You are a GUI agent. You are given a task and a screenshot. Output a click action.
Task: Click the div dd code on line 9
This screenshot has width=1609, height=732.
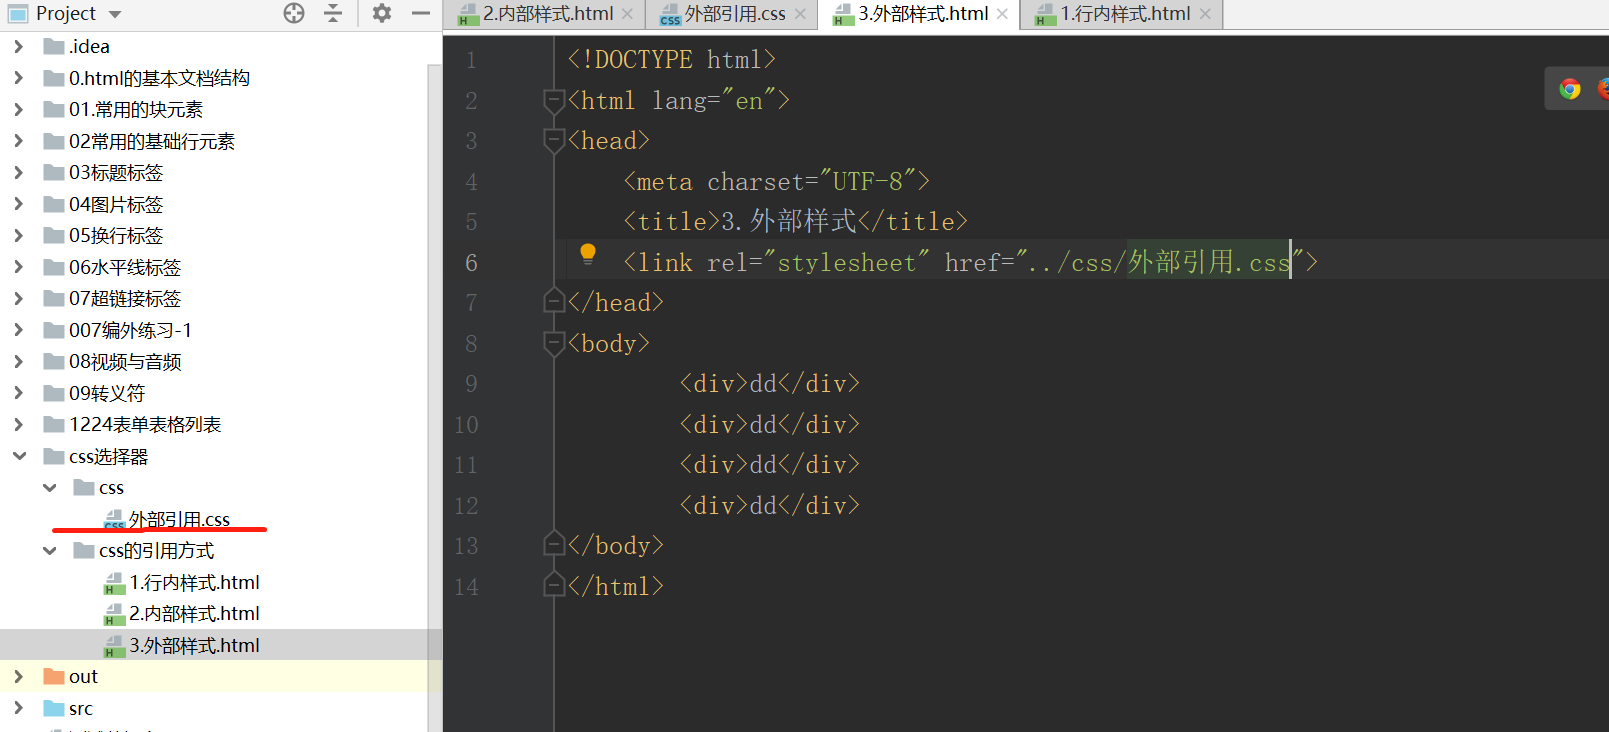point(770,383)
